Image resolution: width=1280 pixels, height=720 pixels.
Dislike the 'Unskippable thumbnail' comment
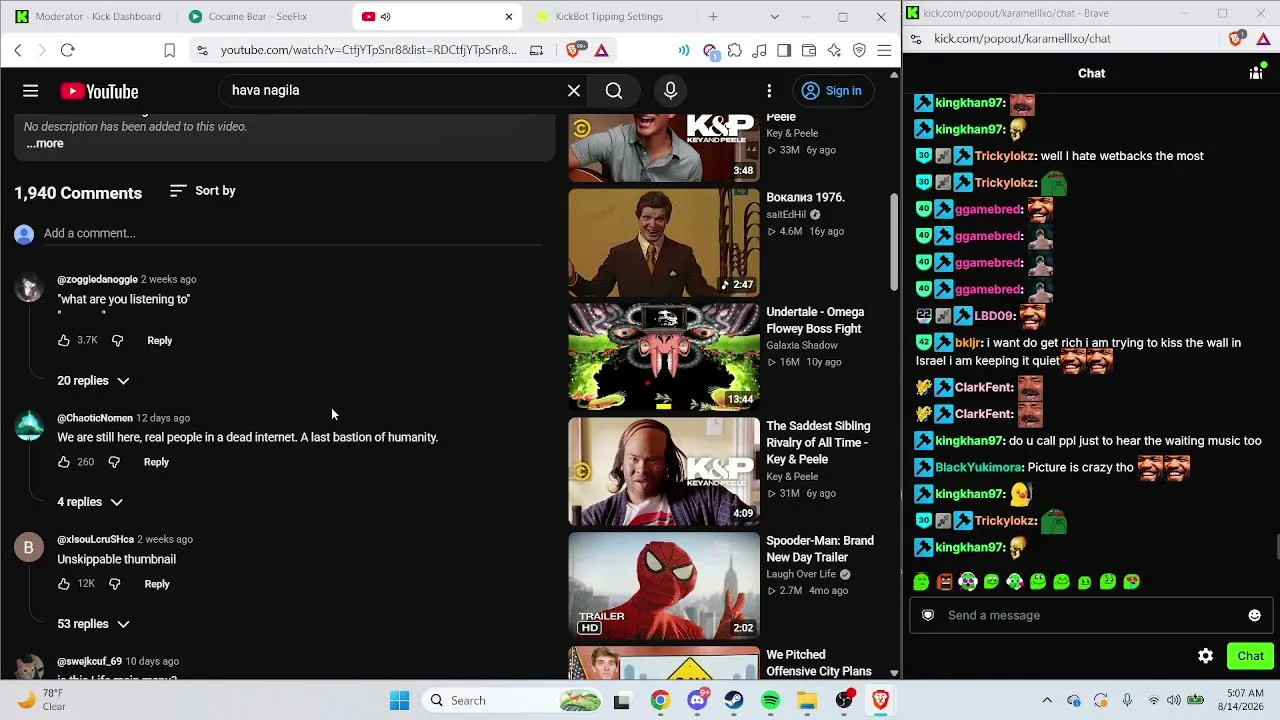tap(114, 584)
